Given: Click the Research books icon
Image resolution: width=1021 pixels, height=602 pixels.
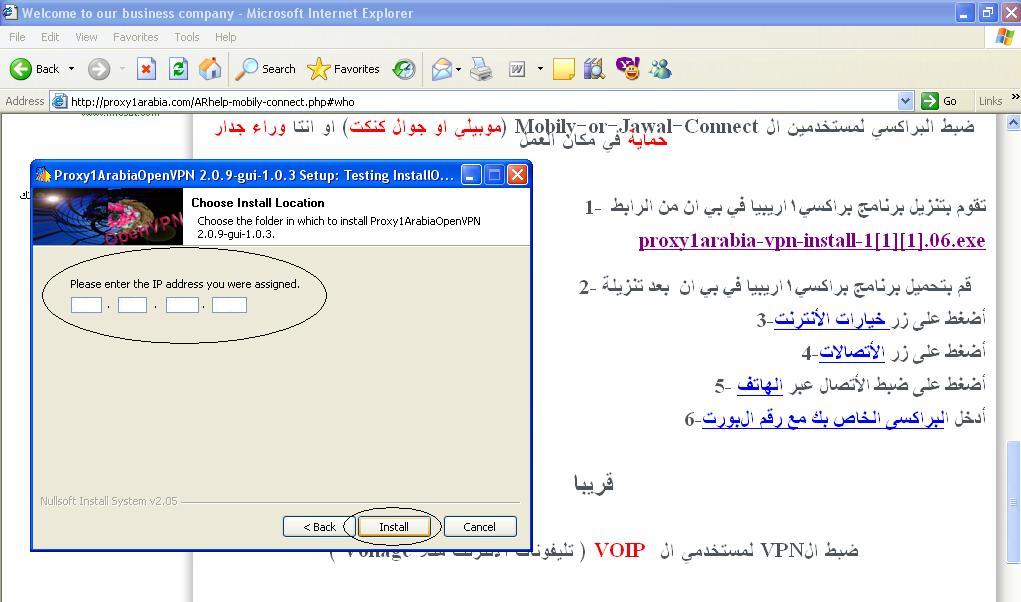Looking at the screenshot, I should coord(594,68).
